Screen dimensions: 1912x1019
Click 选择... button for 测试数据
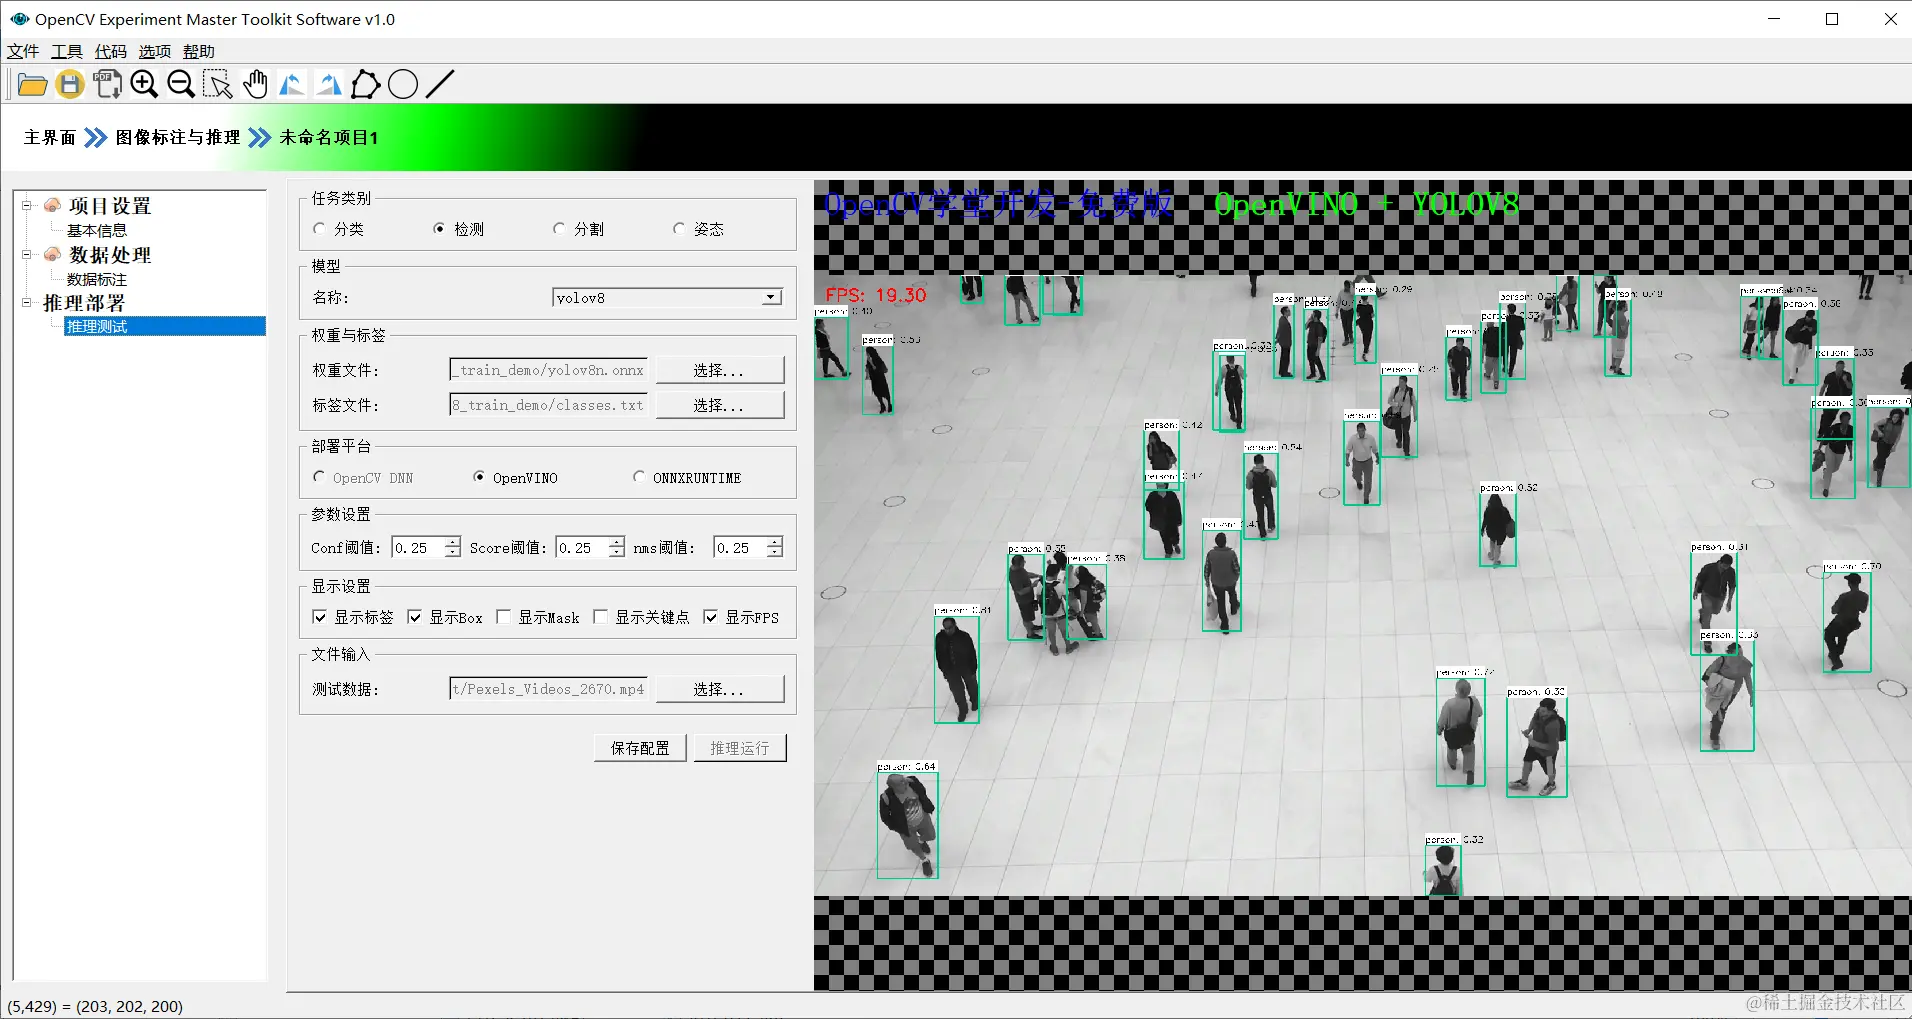[719, 689]
